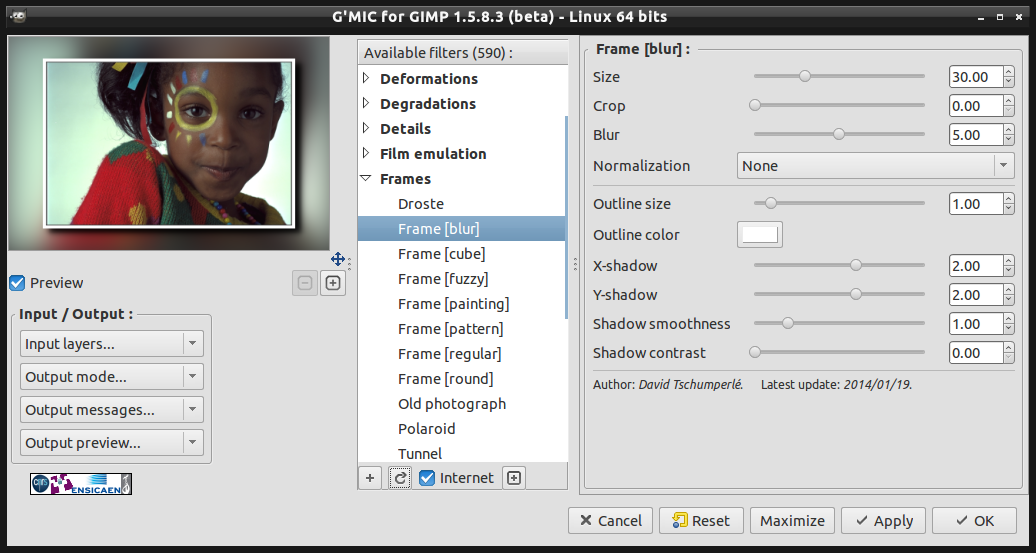Click the Maximize button

792,521
